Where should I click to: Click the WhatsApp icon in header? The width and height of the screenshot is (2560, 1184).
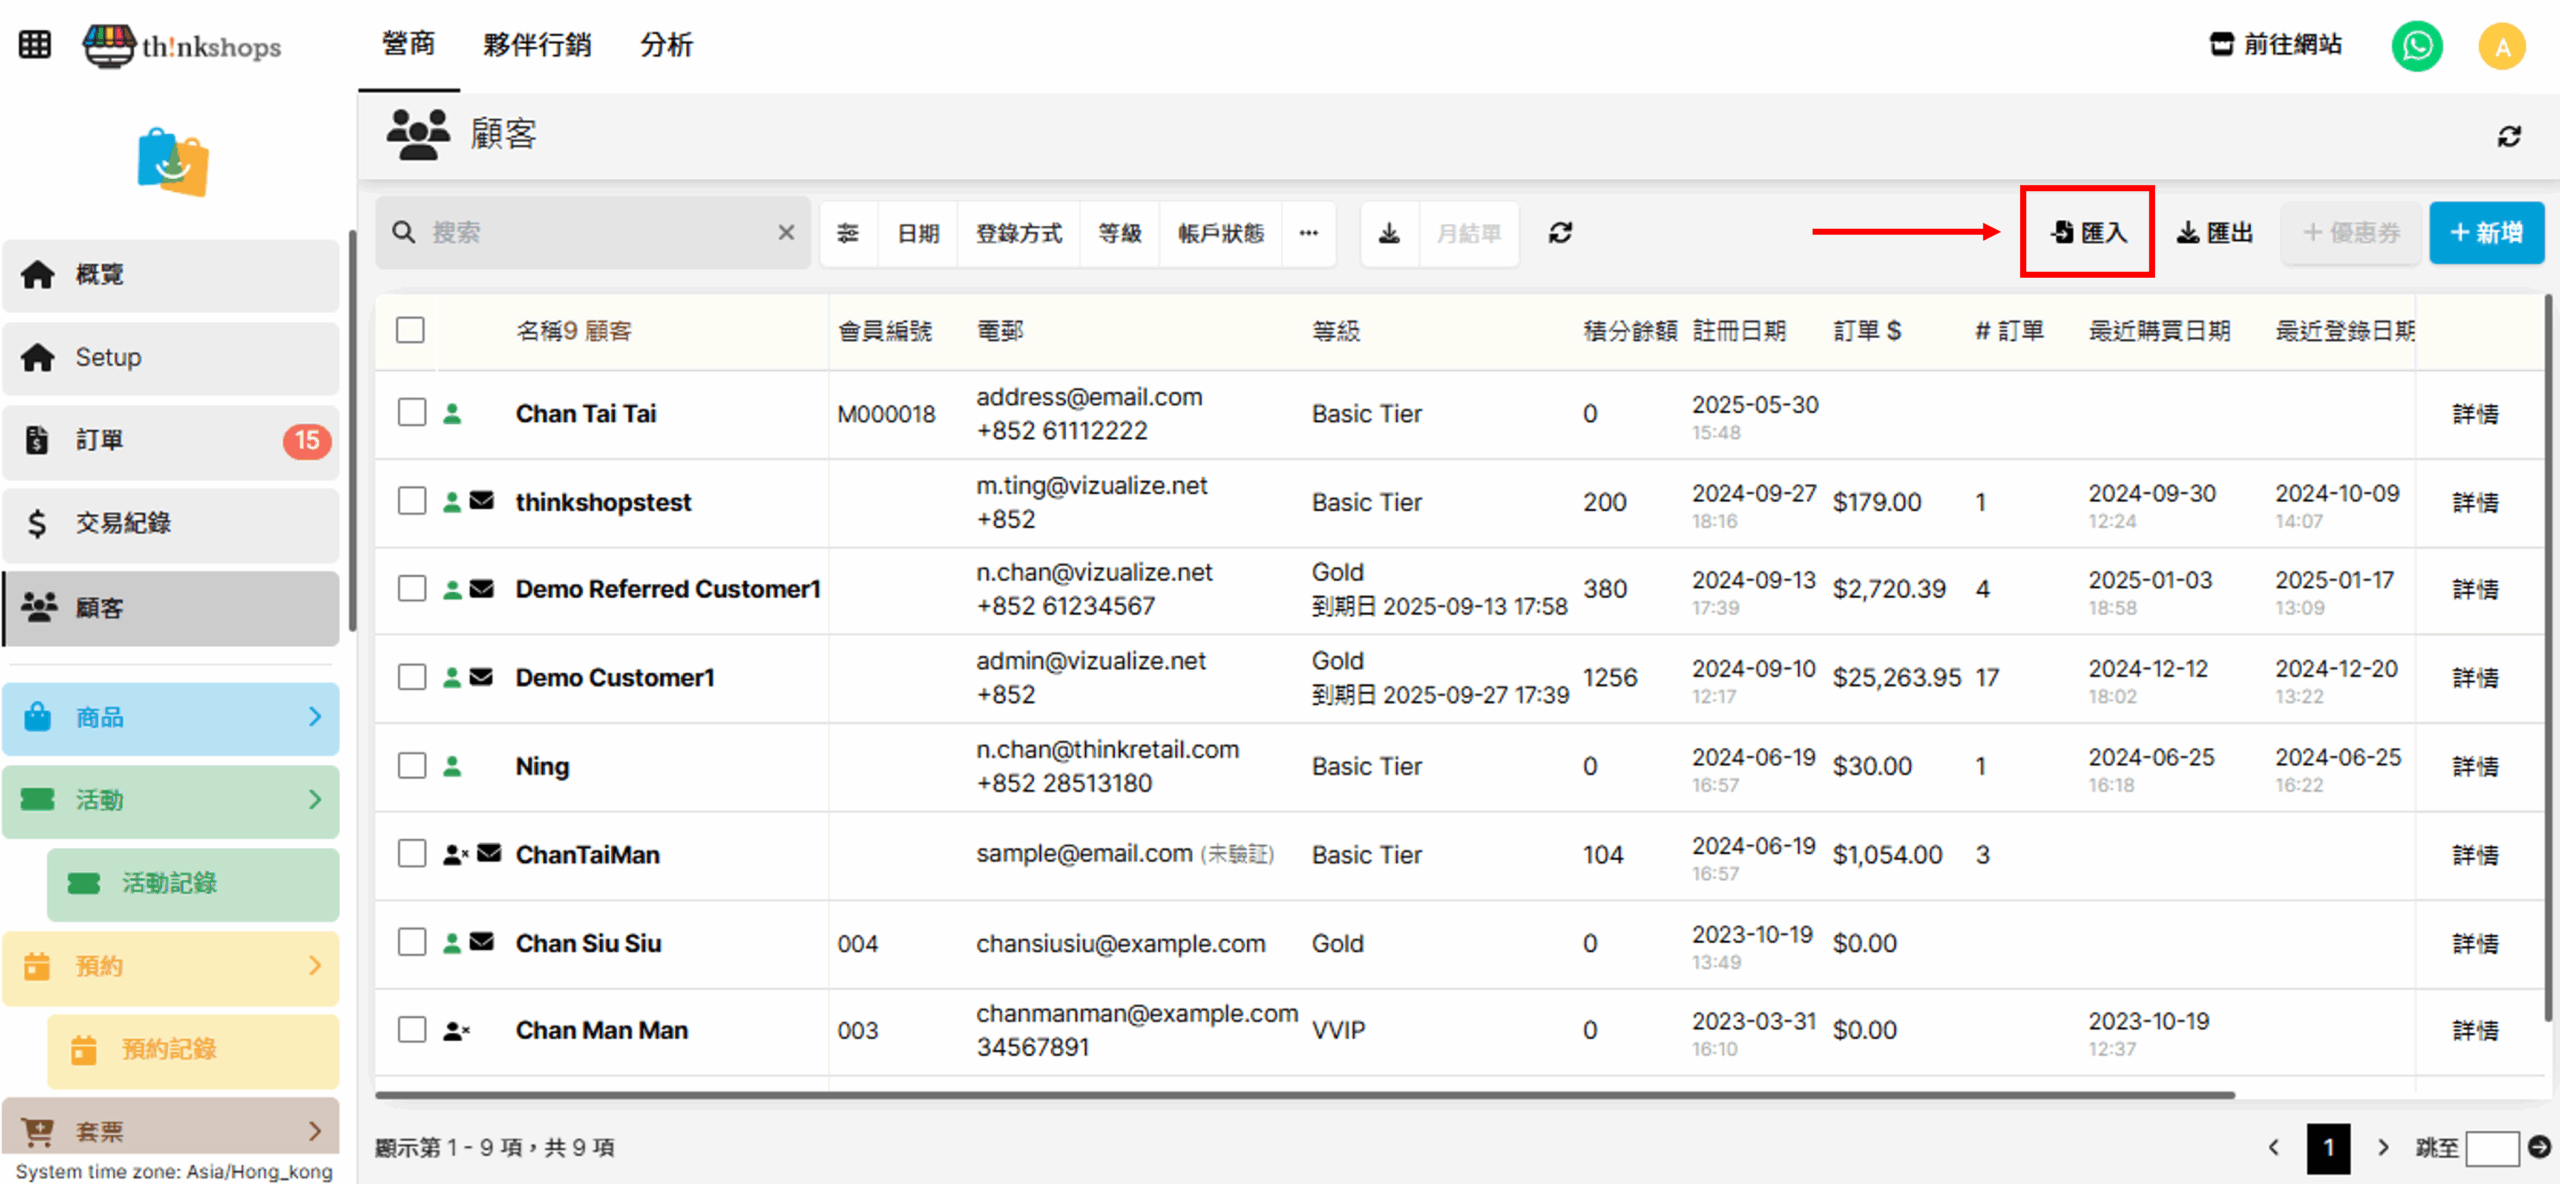tap(2416, 45)
